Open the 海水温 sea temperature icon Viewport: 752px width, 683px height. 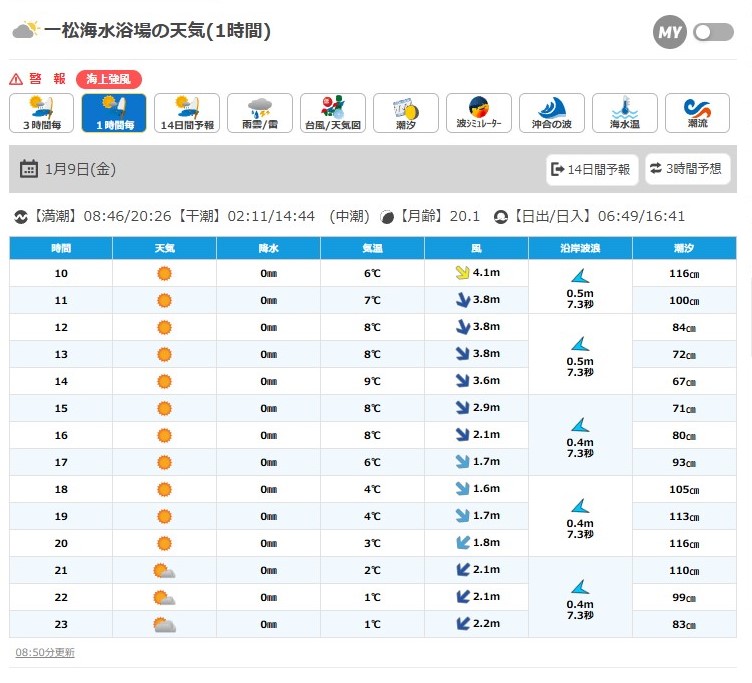(x=625, y=113)
